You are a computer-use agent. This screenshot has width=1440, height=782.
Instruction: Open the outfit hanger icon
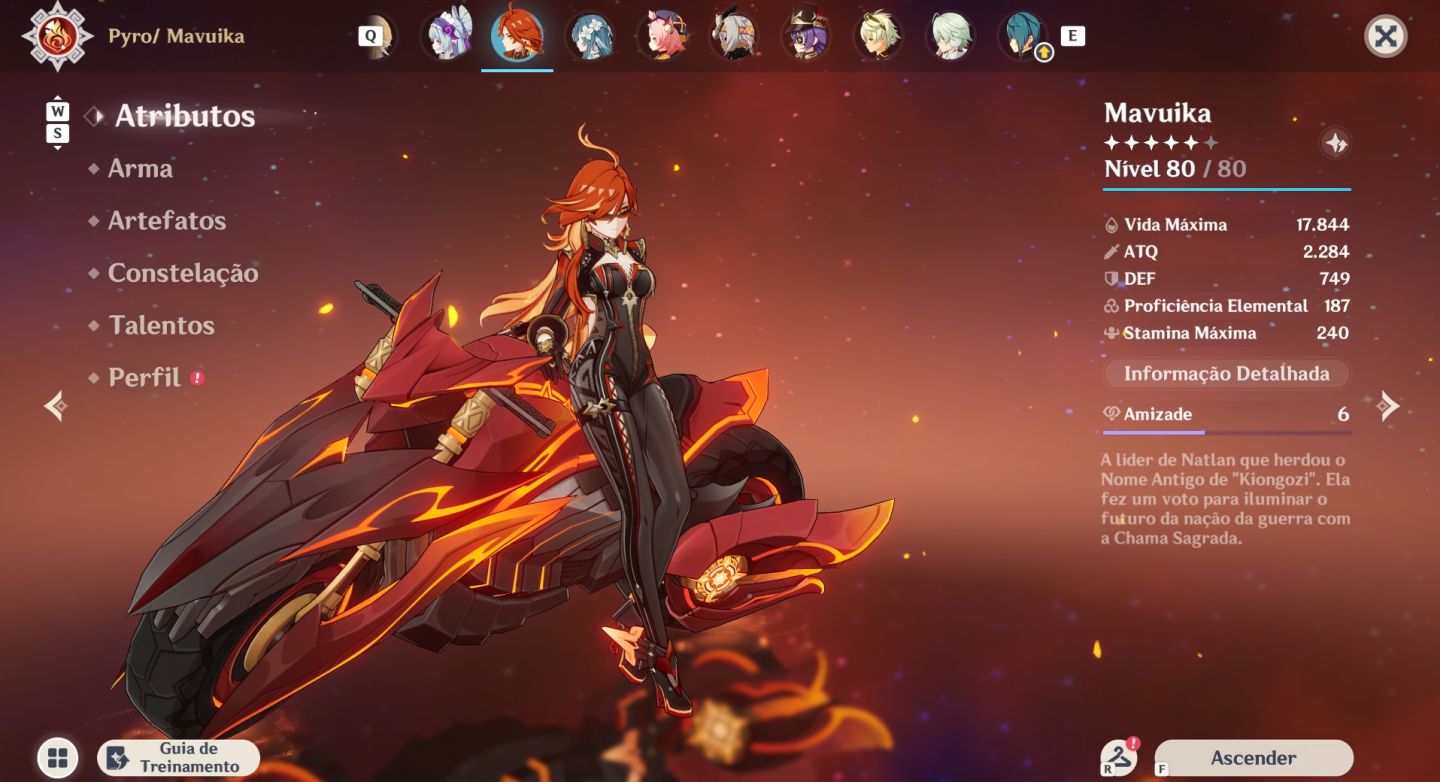[x=1119, y=758]
